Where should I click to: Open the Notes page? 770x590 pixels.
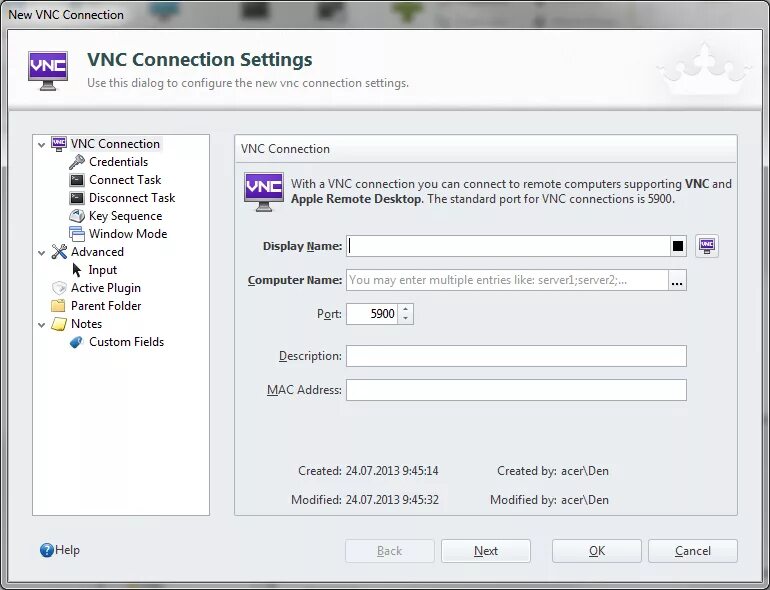click(x=86, y=324)
